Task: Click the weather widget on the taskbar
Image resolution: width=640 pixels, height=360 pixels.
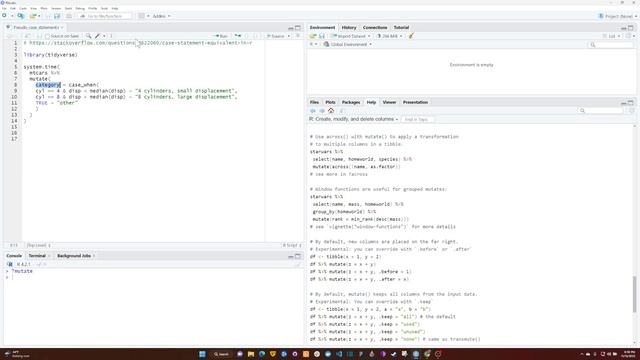Action: point(16,354)
